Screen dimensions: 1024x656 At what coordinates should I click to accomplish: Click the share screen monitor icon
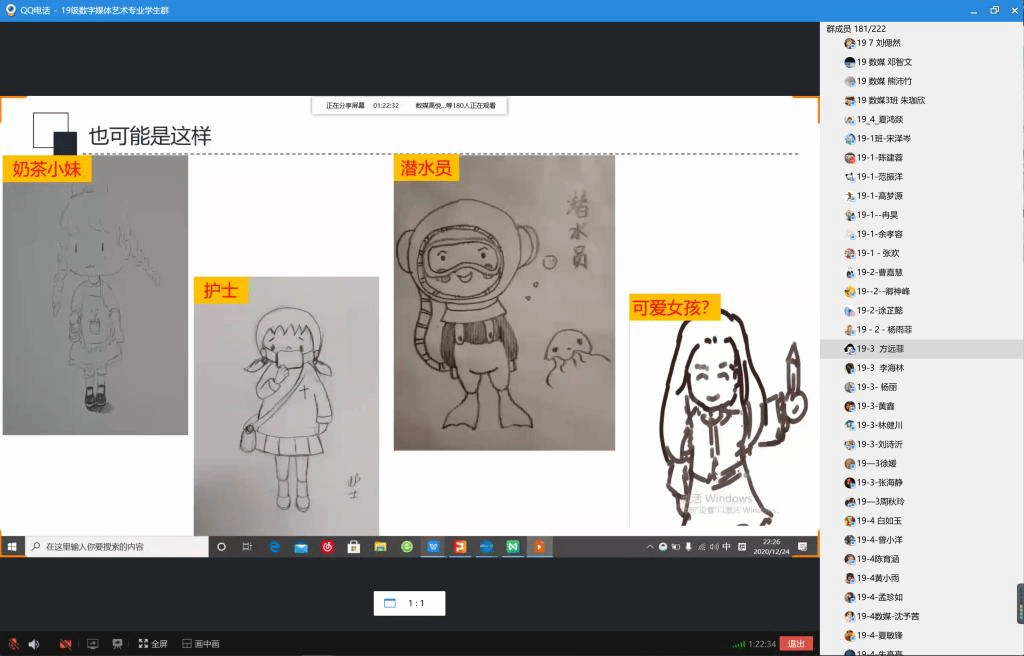(93, 644)
